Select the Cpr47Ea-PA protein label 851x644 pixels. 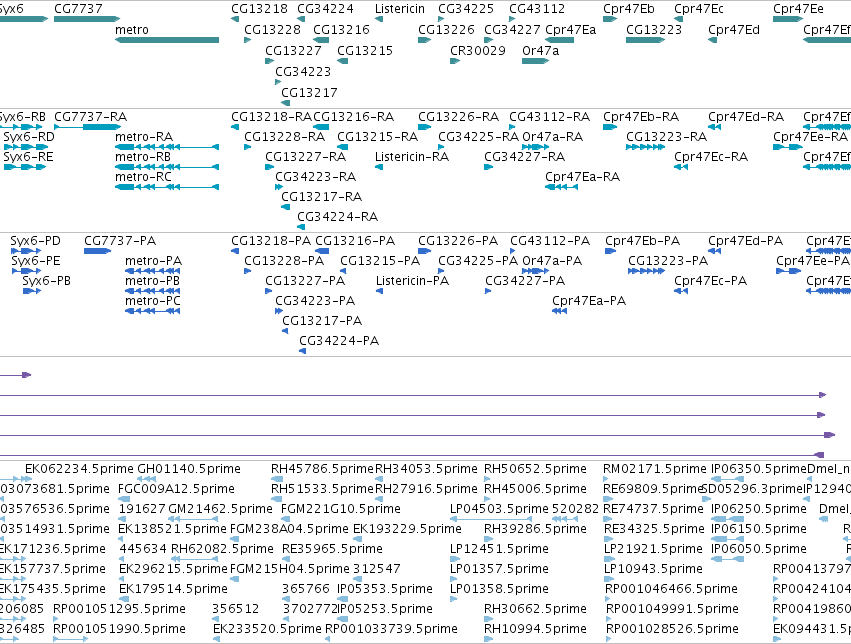point(589,301)
